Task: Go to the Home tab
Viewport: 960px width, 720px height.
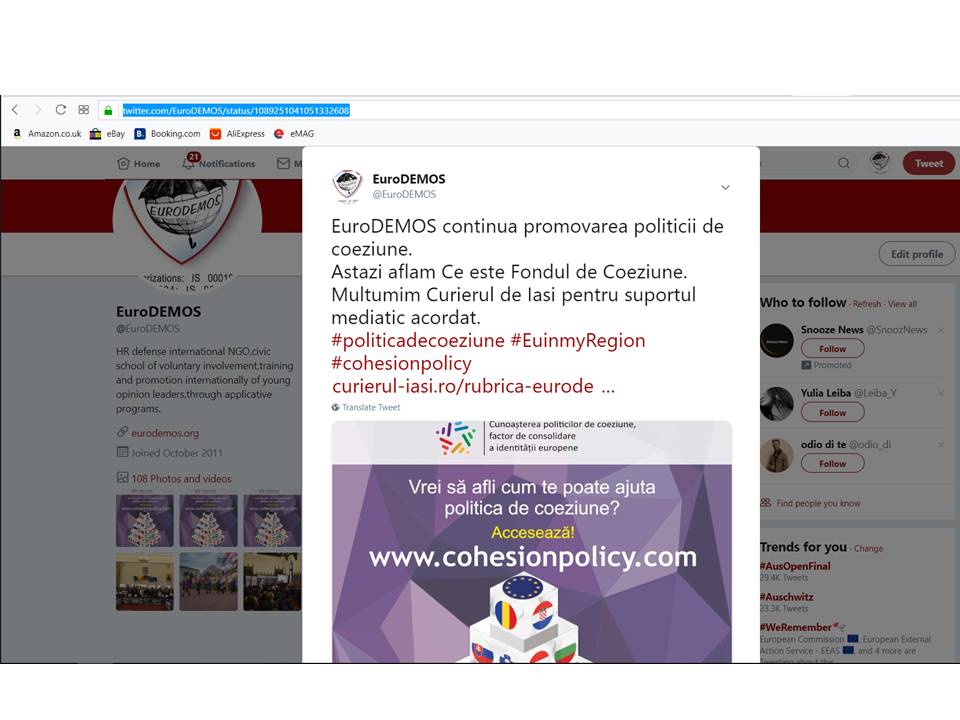Action: coord(139,163)
